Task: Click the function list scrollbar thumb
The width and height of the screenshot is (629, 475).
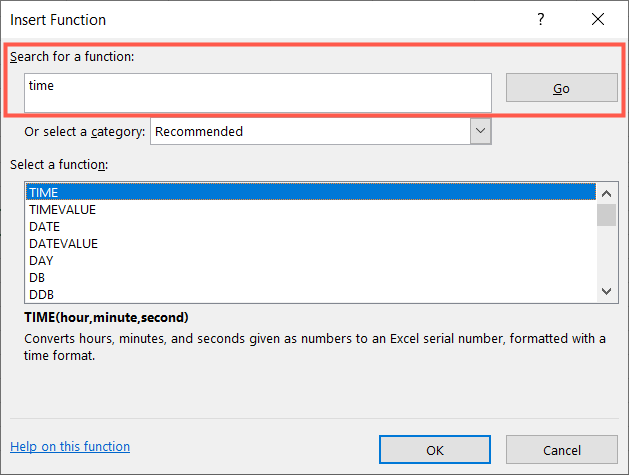Action: pyautogui.click(x=606, y=214)
